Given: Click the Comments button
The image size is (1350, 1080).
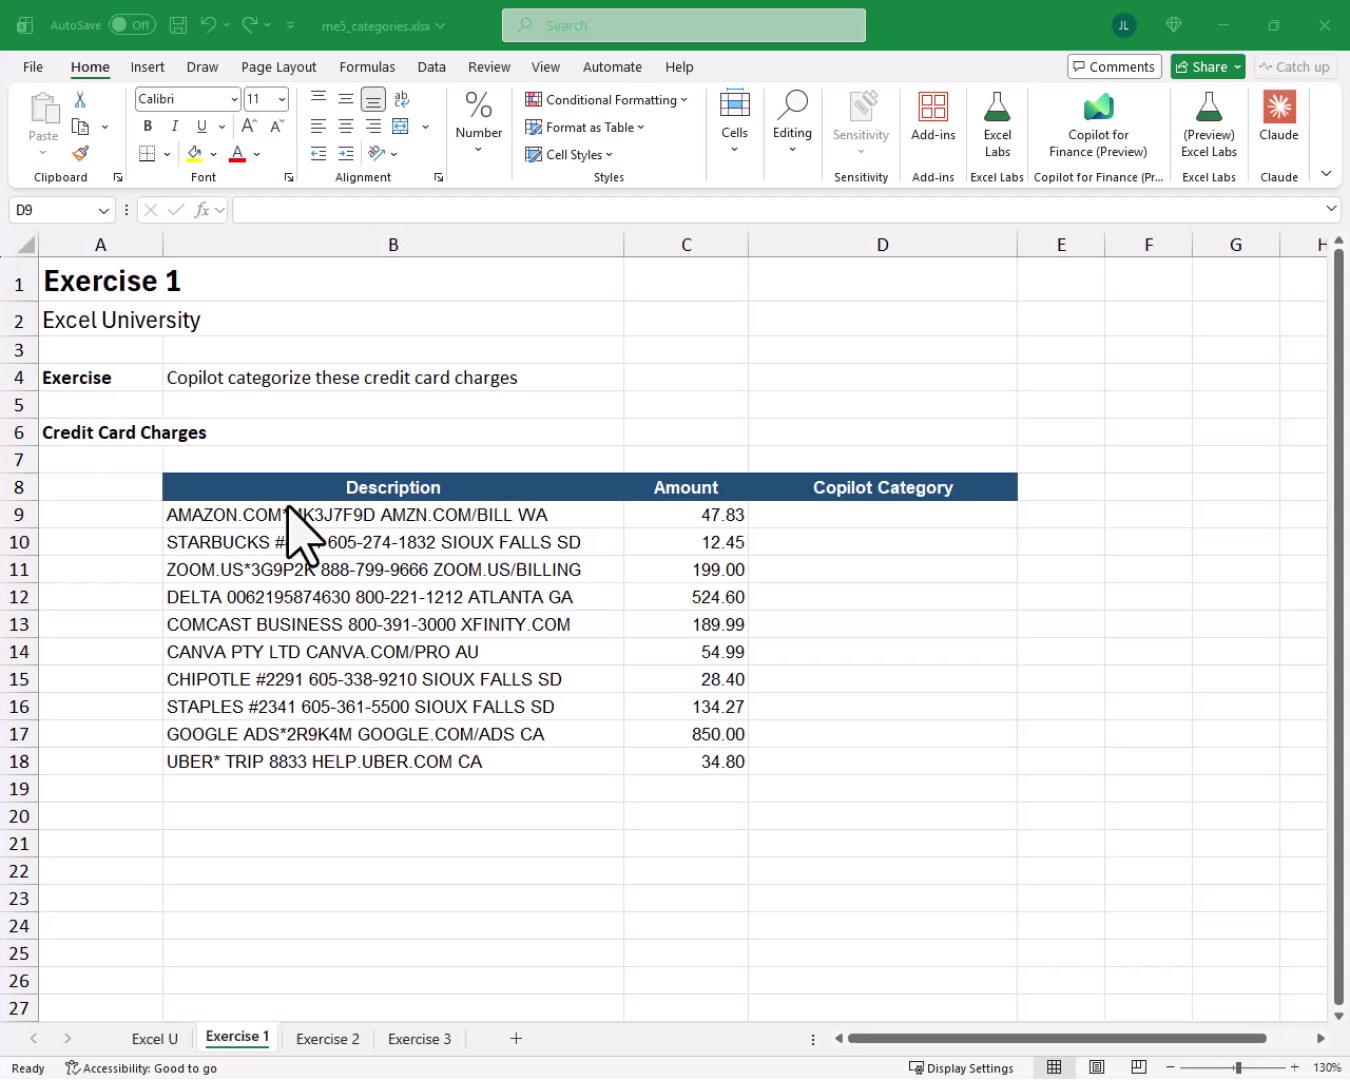Looking at the screenshot, I should [1114, 67].
